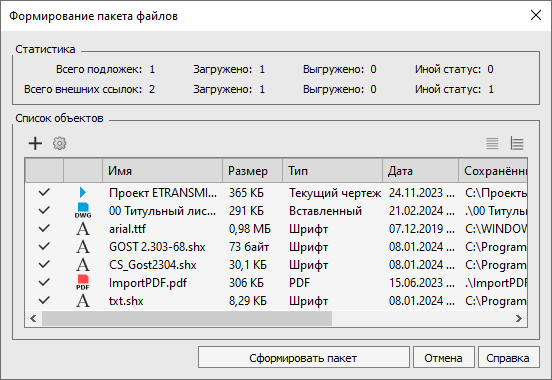Close the Формирование пакета файлов dialog
552x380 pixels.
tap(536, 15)
